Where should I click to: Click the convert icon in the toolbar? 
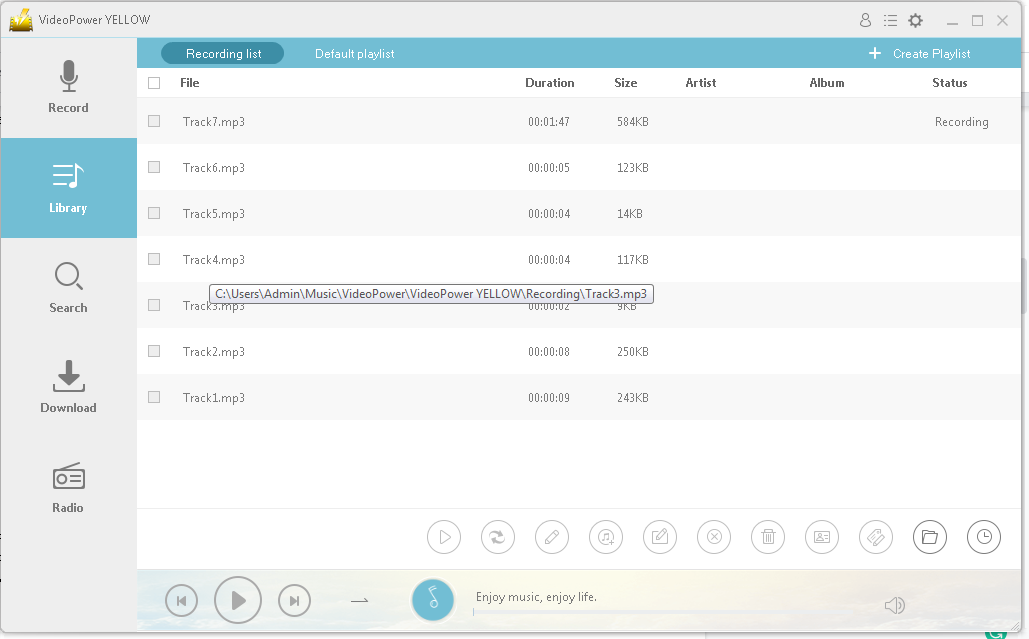point(498,537)
